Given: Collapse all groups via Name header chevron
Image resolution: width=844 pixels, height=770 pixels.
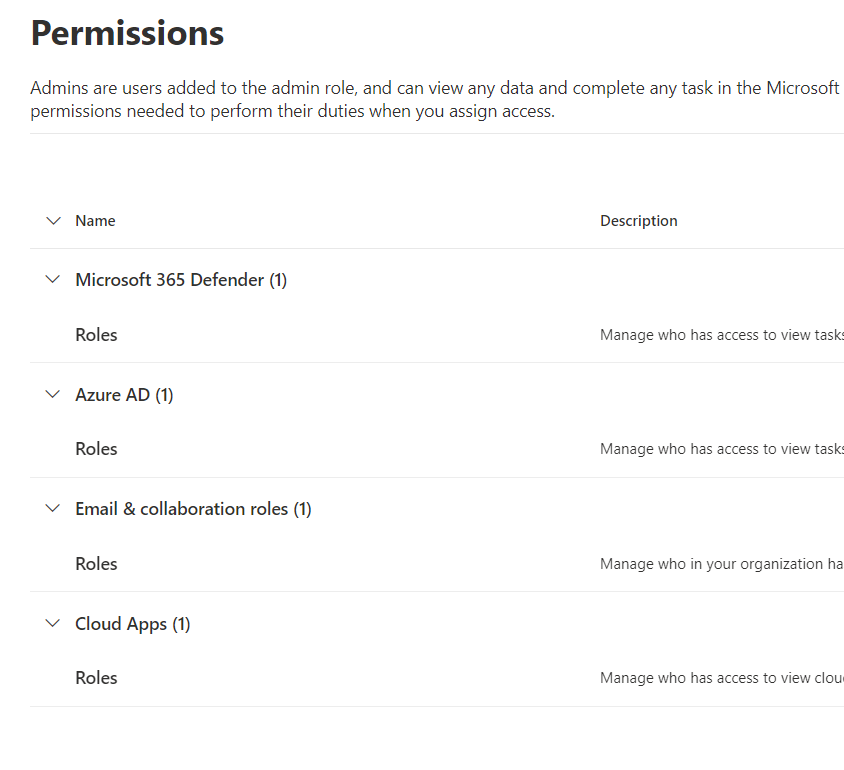Looking at the screenshot, I should [53, 221].
